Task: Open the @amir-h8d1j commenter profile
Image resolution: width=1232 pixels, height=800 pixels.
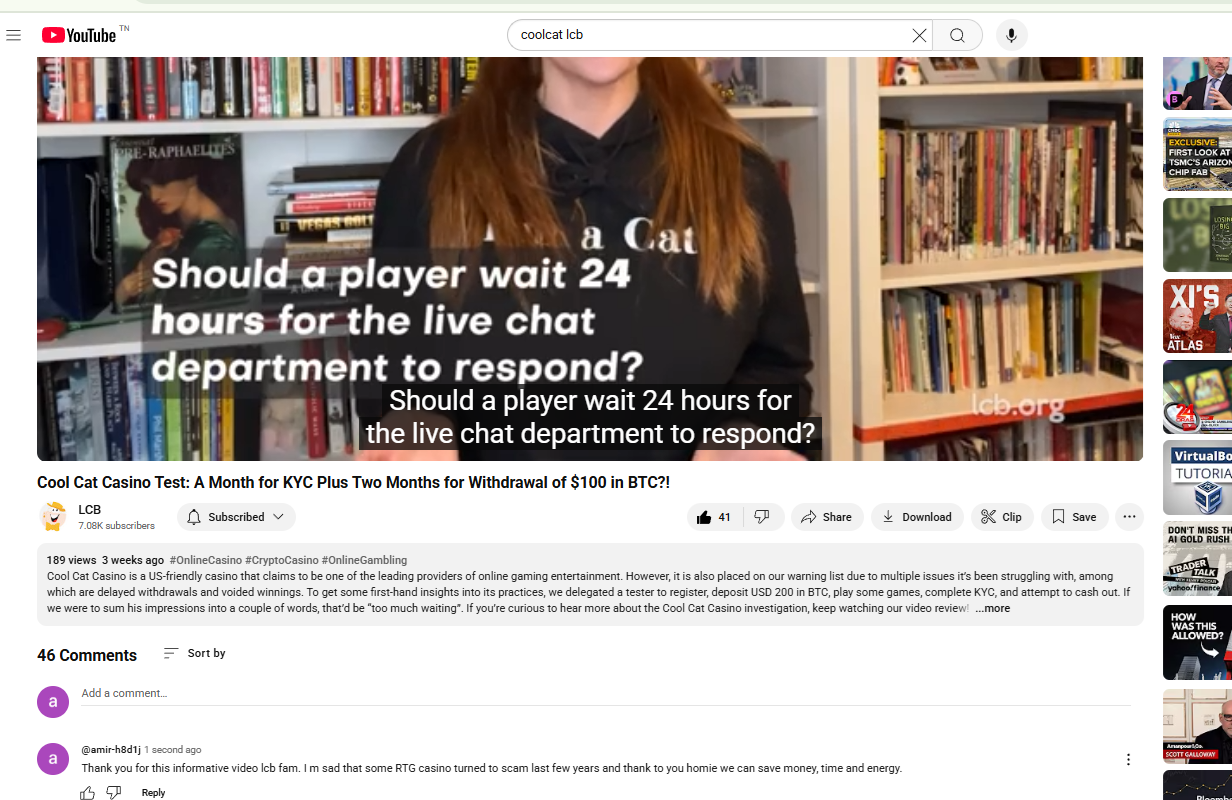Action: (x=111, y=750)
